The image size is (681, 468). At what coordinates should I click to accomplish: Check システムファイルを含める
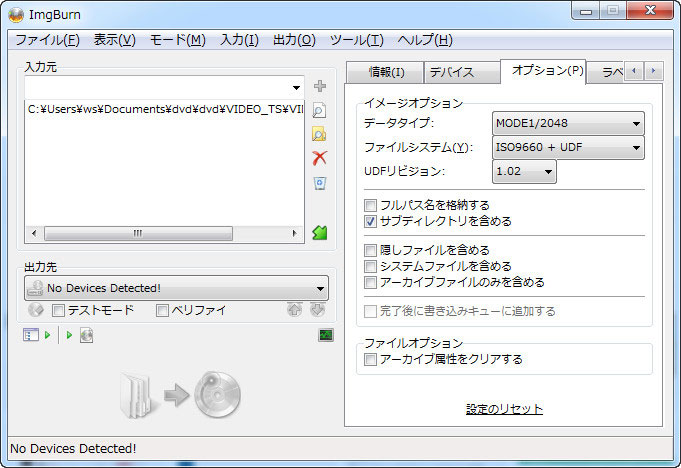[x=370, y=266]
